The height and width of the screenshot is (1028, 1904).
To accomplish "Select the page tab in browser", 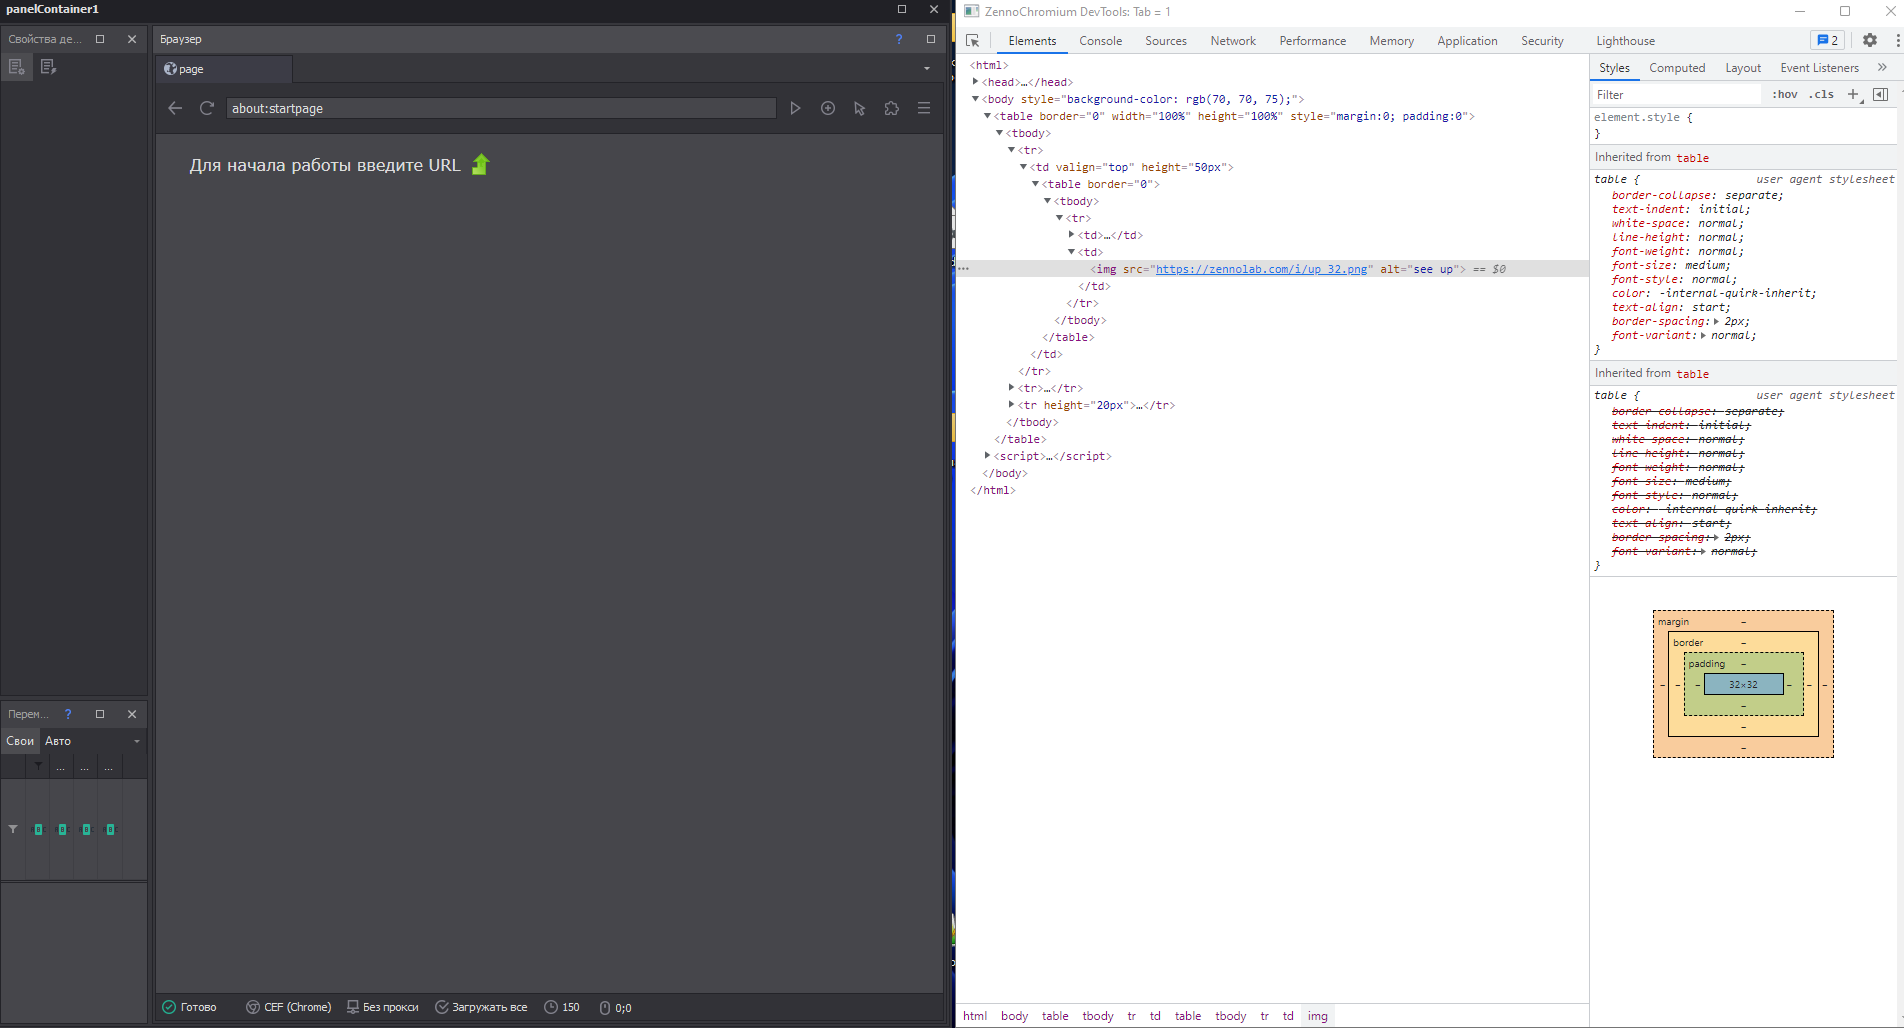I will pos(225,69).
